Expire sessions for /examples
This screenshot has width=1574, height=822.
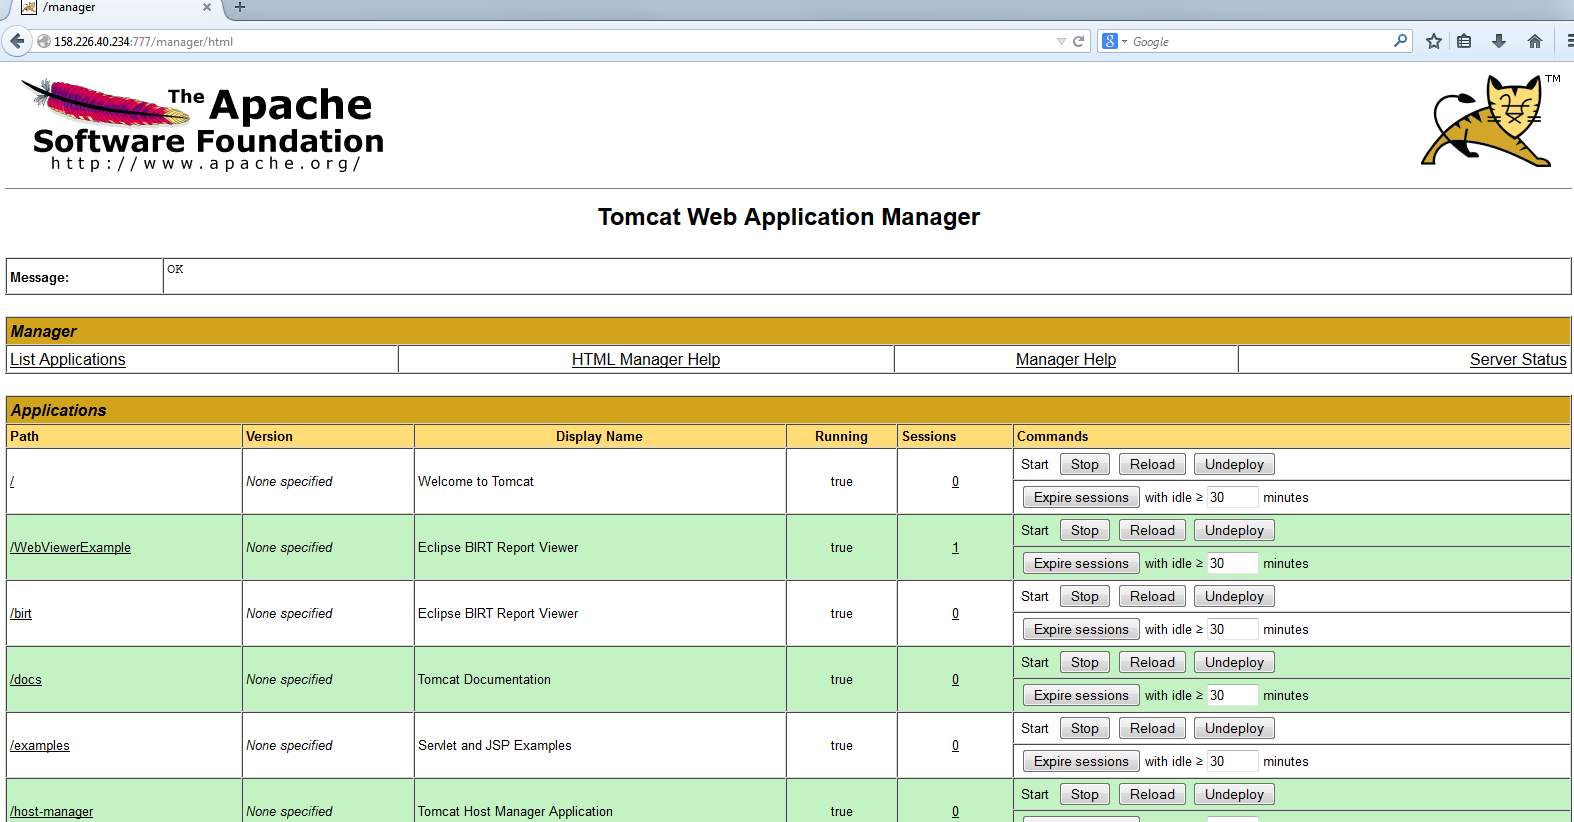1081,761
